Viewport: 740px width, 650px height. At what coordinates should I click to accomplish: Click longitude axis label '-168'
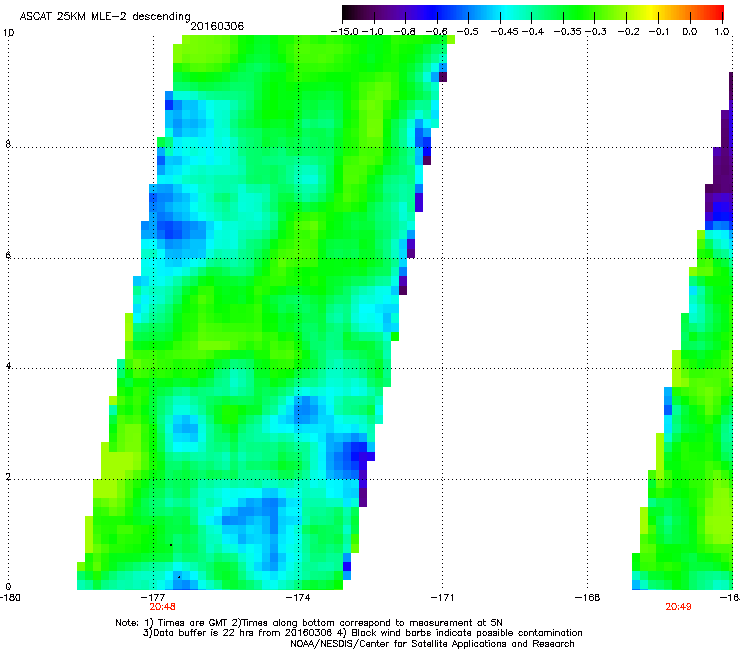(x=588, y=598)
